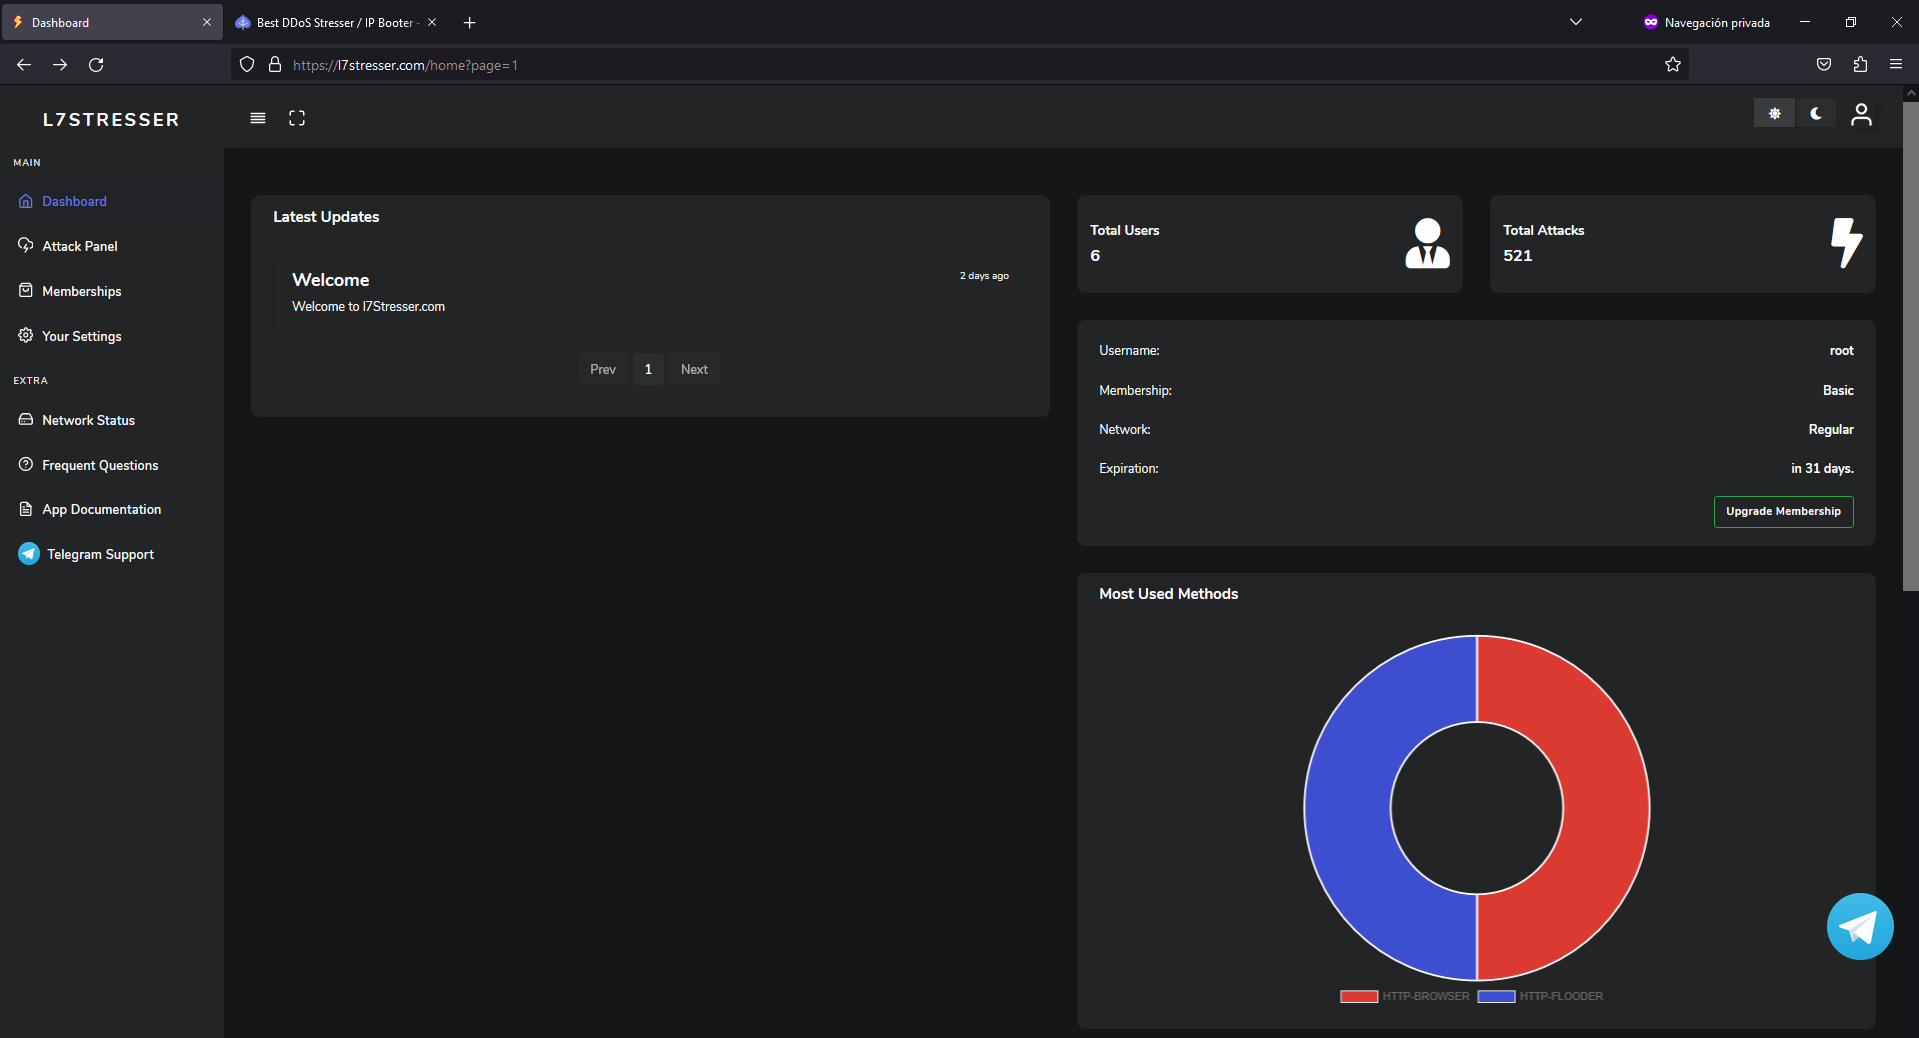Enable dark mode with the moon icon
The height and width of the screenshot is (1038, 1919).
pos(1816,114)
